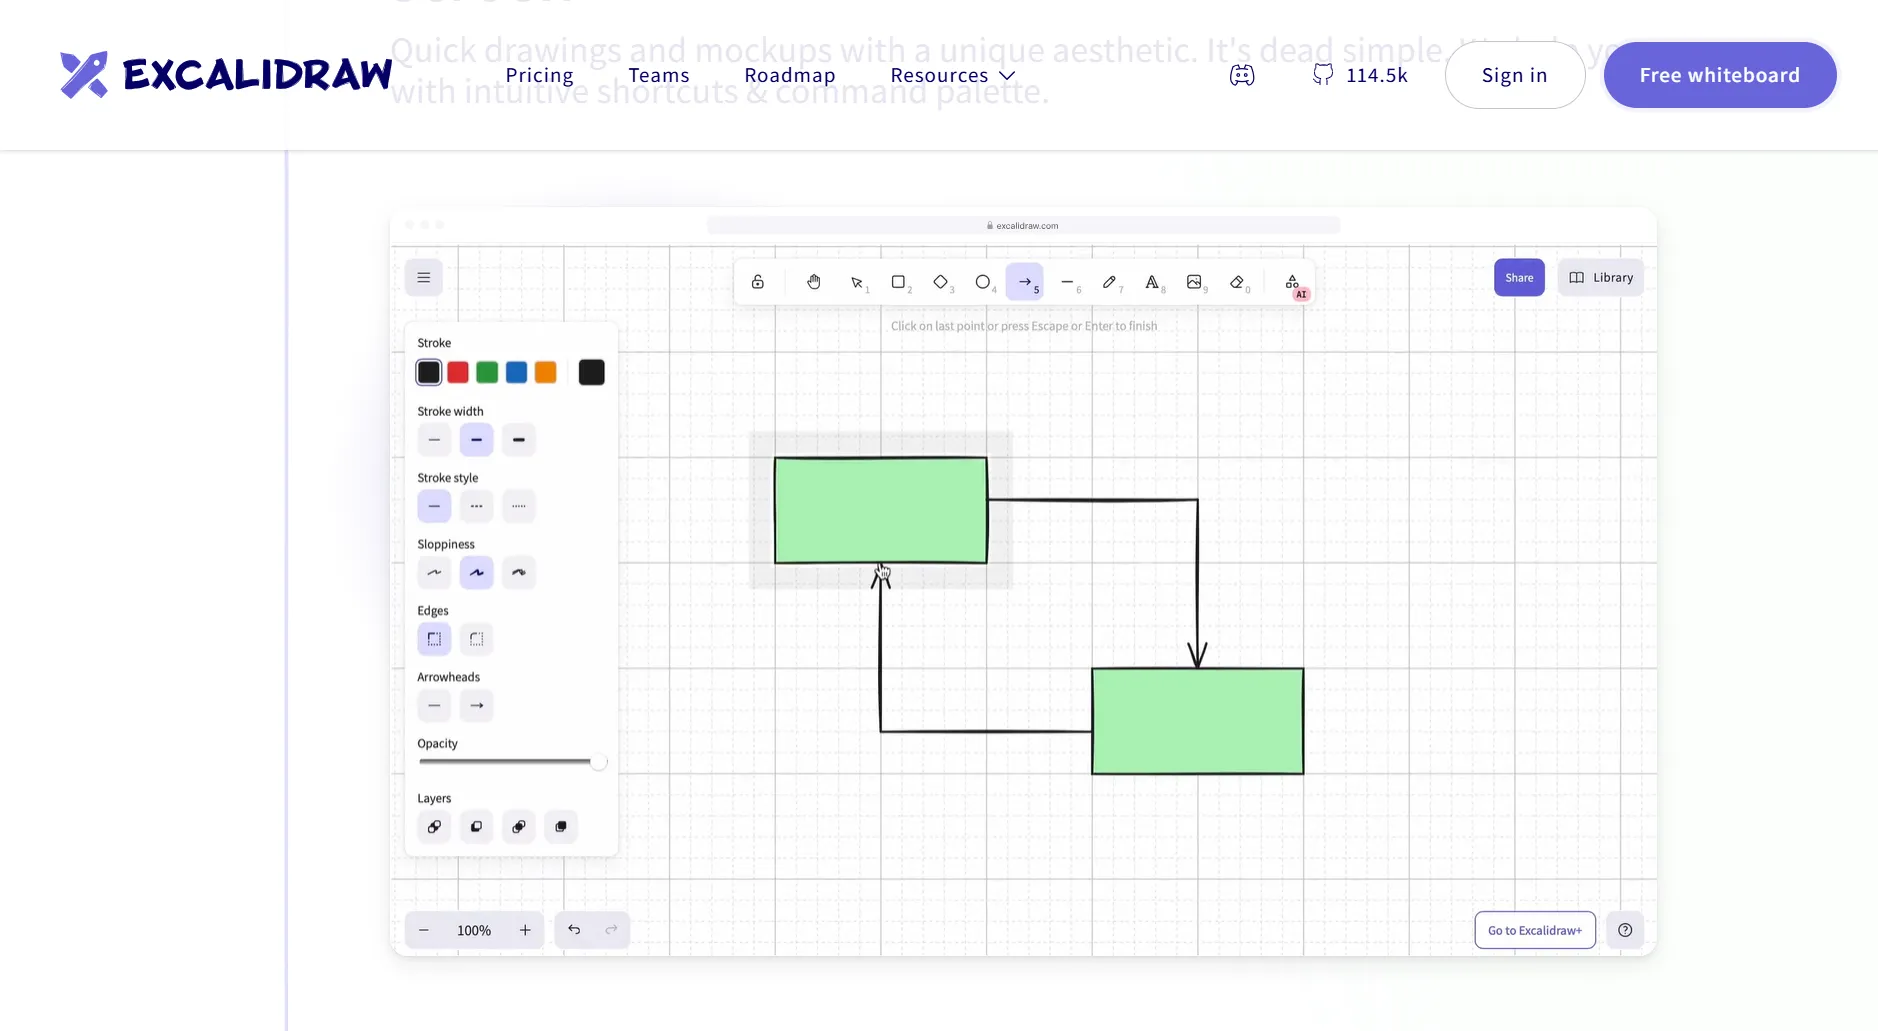Image resolution: width=1878 pixels, height=1031 pixels.
Task: Select the Diamond shape tool
Action: click(940, 282)
